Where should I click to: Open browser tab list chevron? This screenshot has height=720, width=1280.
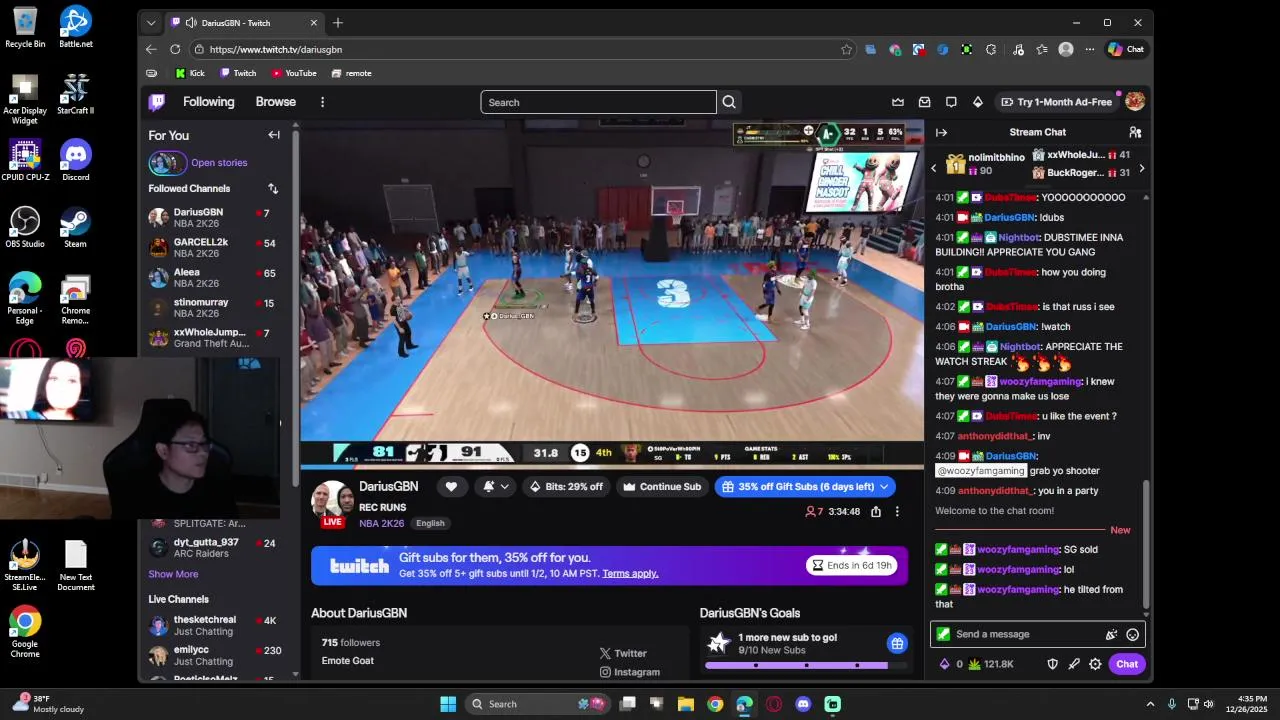[x=151, y=22]
